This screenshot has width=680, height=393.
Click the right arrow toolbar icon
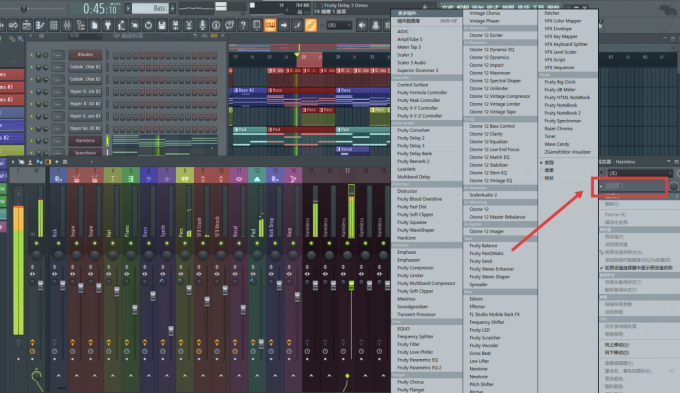[284, 26]
